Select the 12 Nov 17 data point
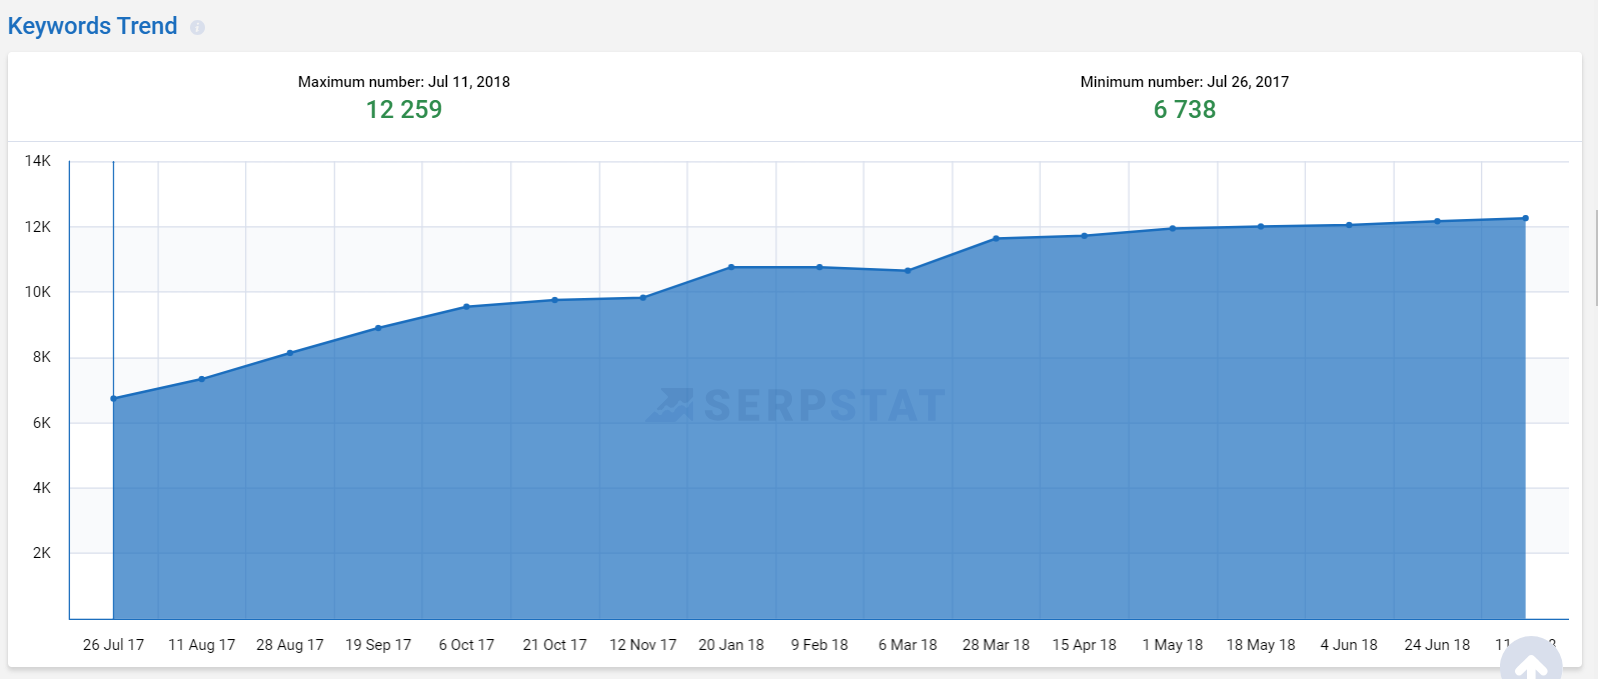Image resolution: width=1598 pixels, height=679 pixels. (643, 298)
